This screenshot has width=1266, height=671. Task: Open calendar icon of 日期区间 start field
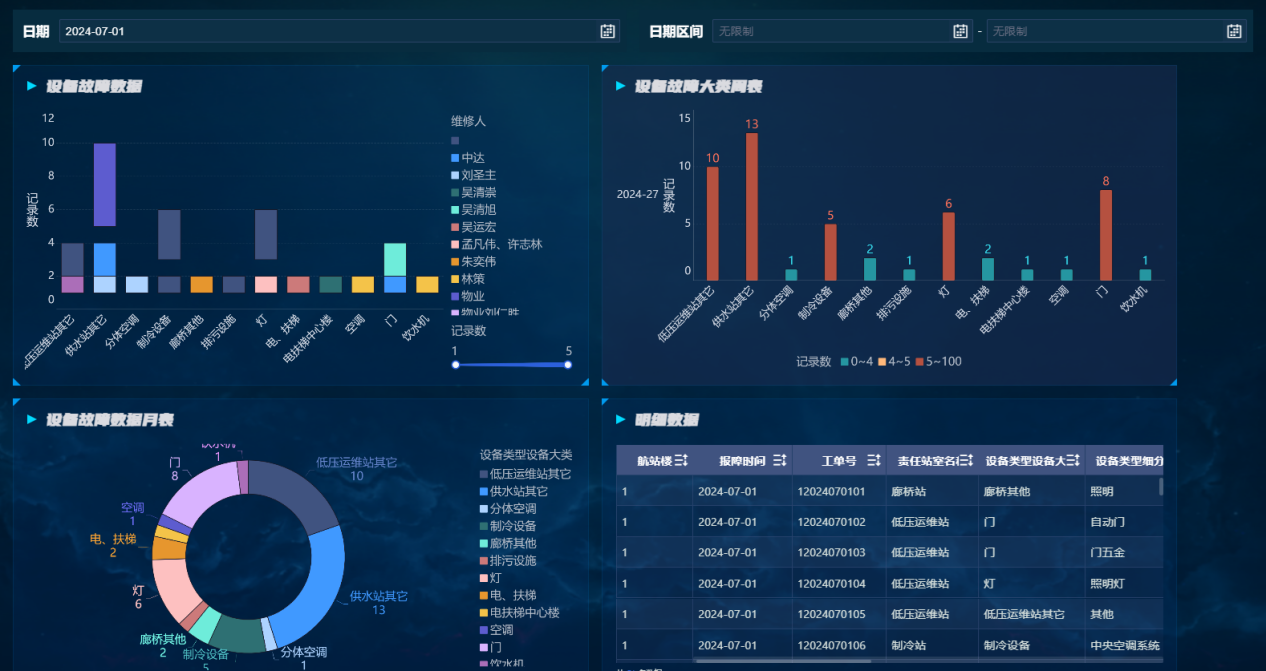tap(961, 31)
